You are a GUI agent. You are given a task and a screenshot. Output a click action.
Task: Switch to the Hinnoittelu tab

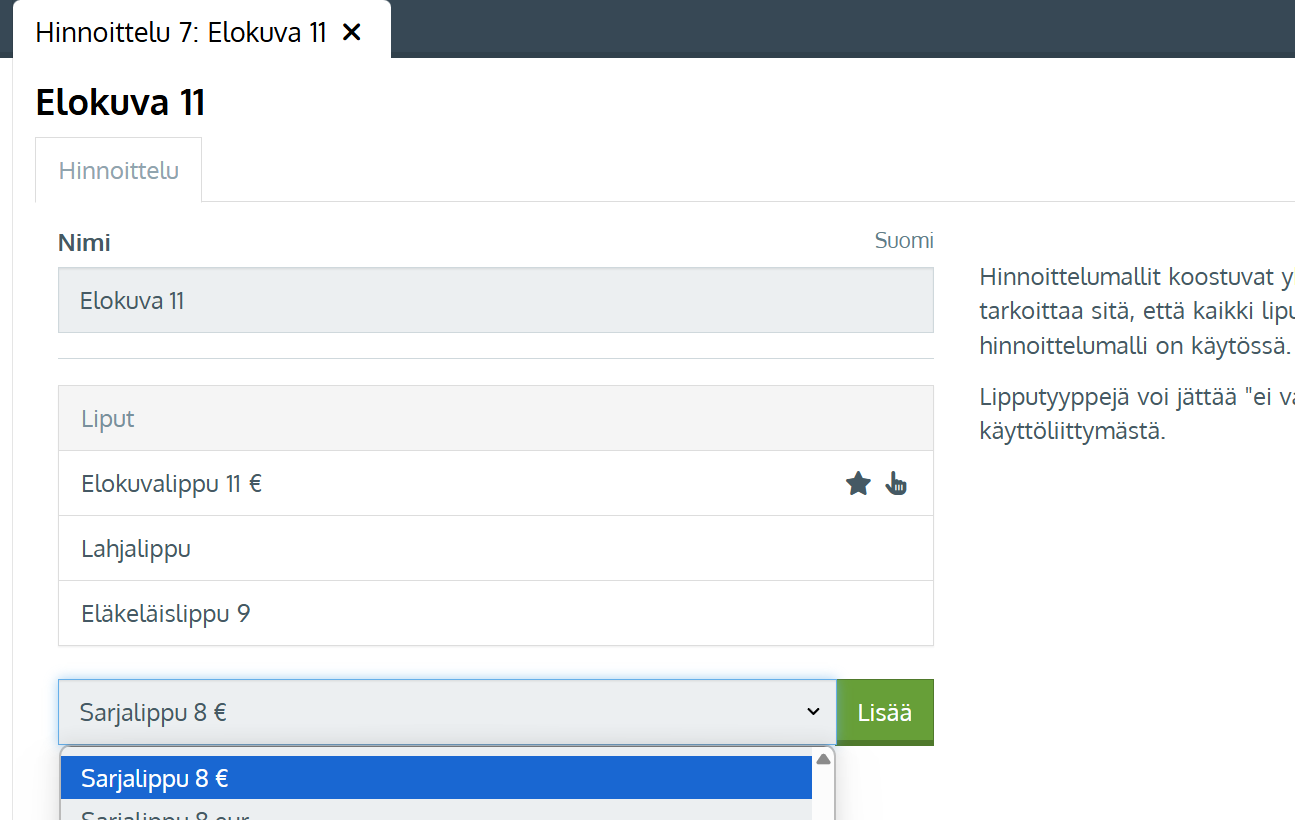click(119, 170)
